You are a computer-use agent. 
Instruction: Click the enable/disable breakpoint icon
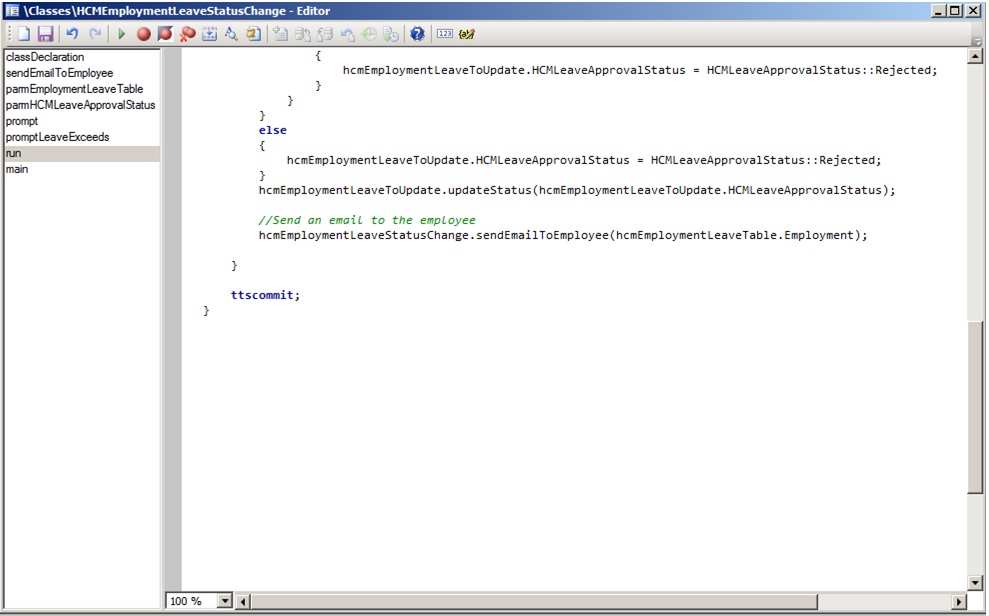tap(165, 34)
